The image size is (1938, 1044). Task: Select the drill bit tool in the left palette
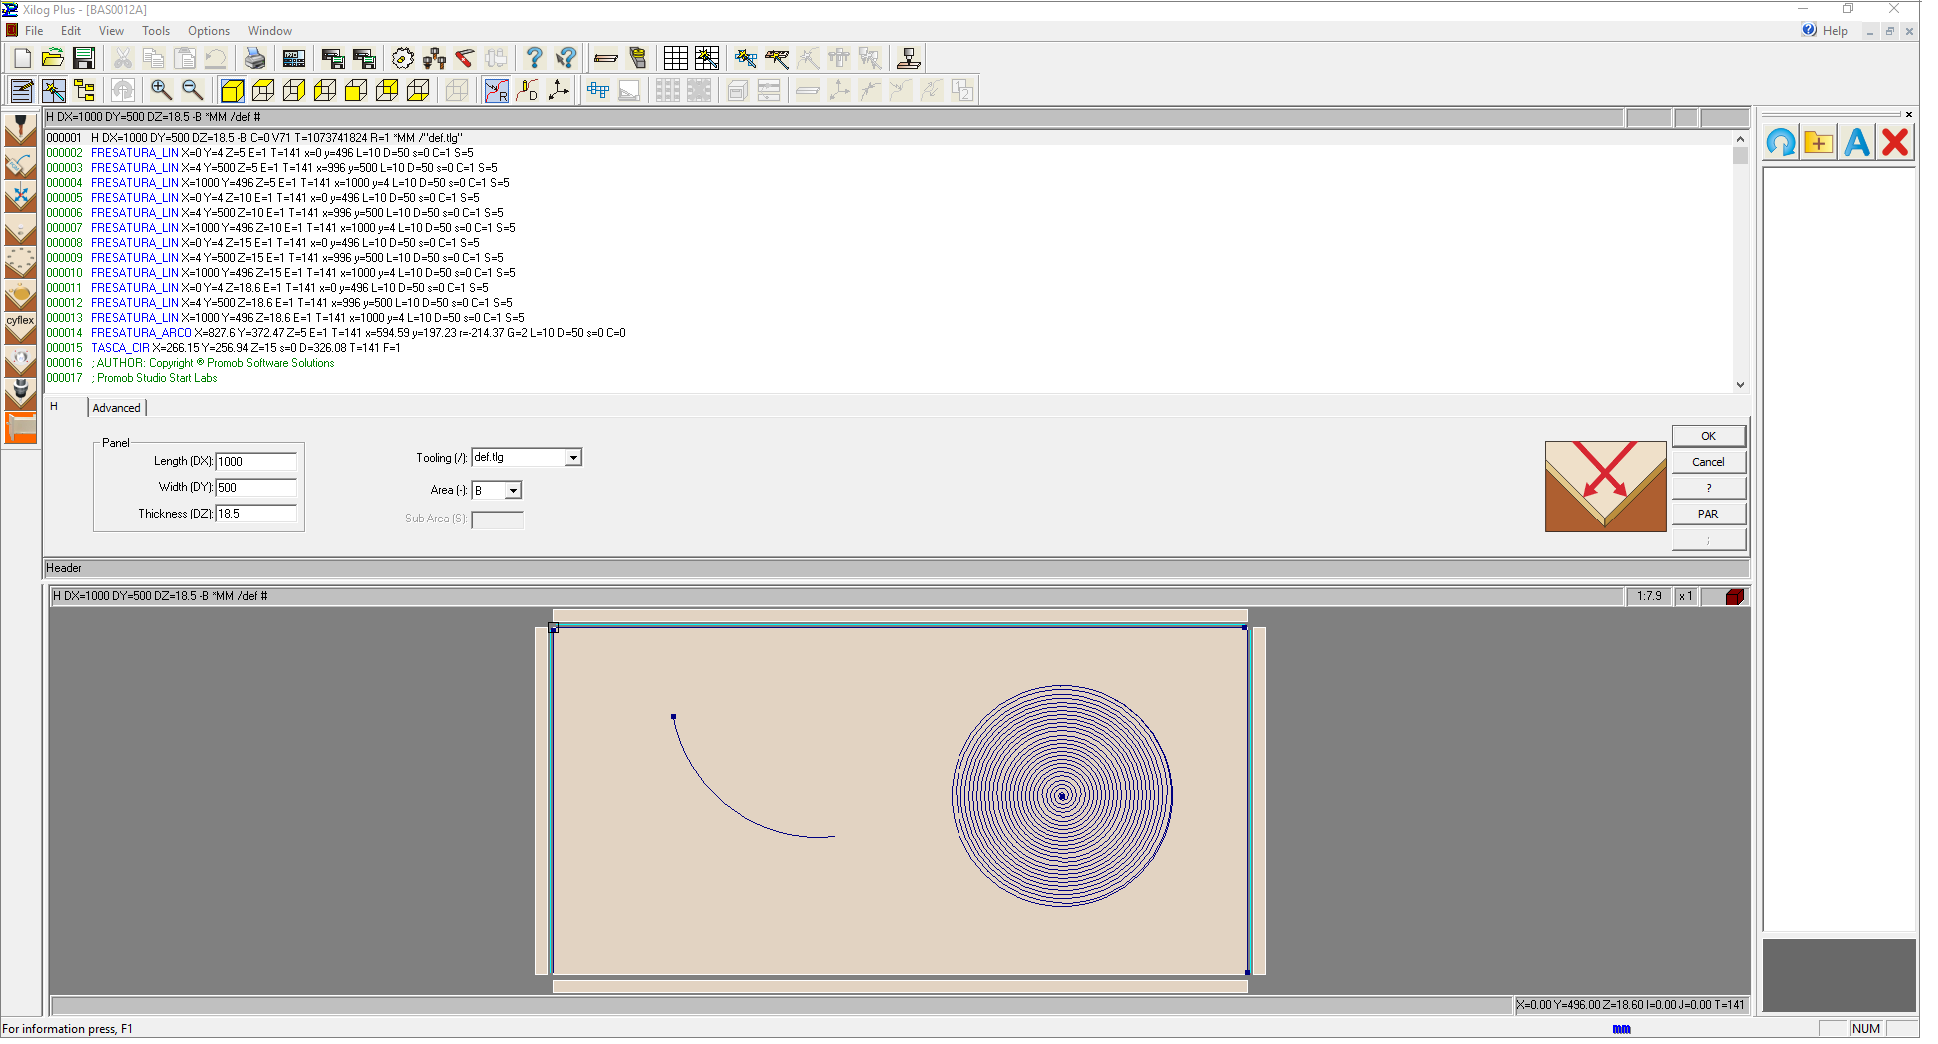point(20,130)
